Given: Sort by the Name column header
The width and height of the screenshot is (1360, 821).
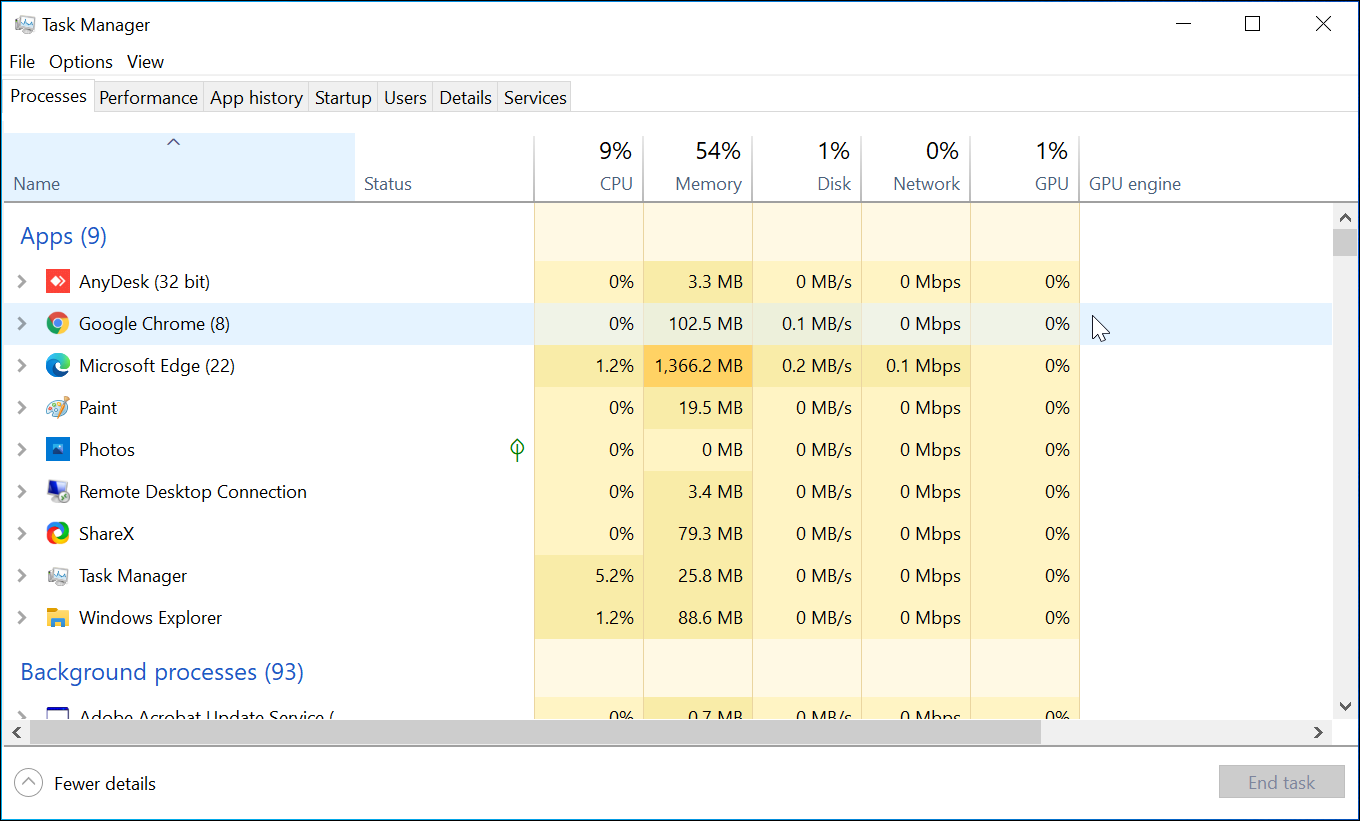Looking at the screenshot, I should click(179, 168).
